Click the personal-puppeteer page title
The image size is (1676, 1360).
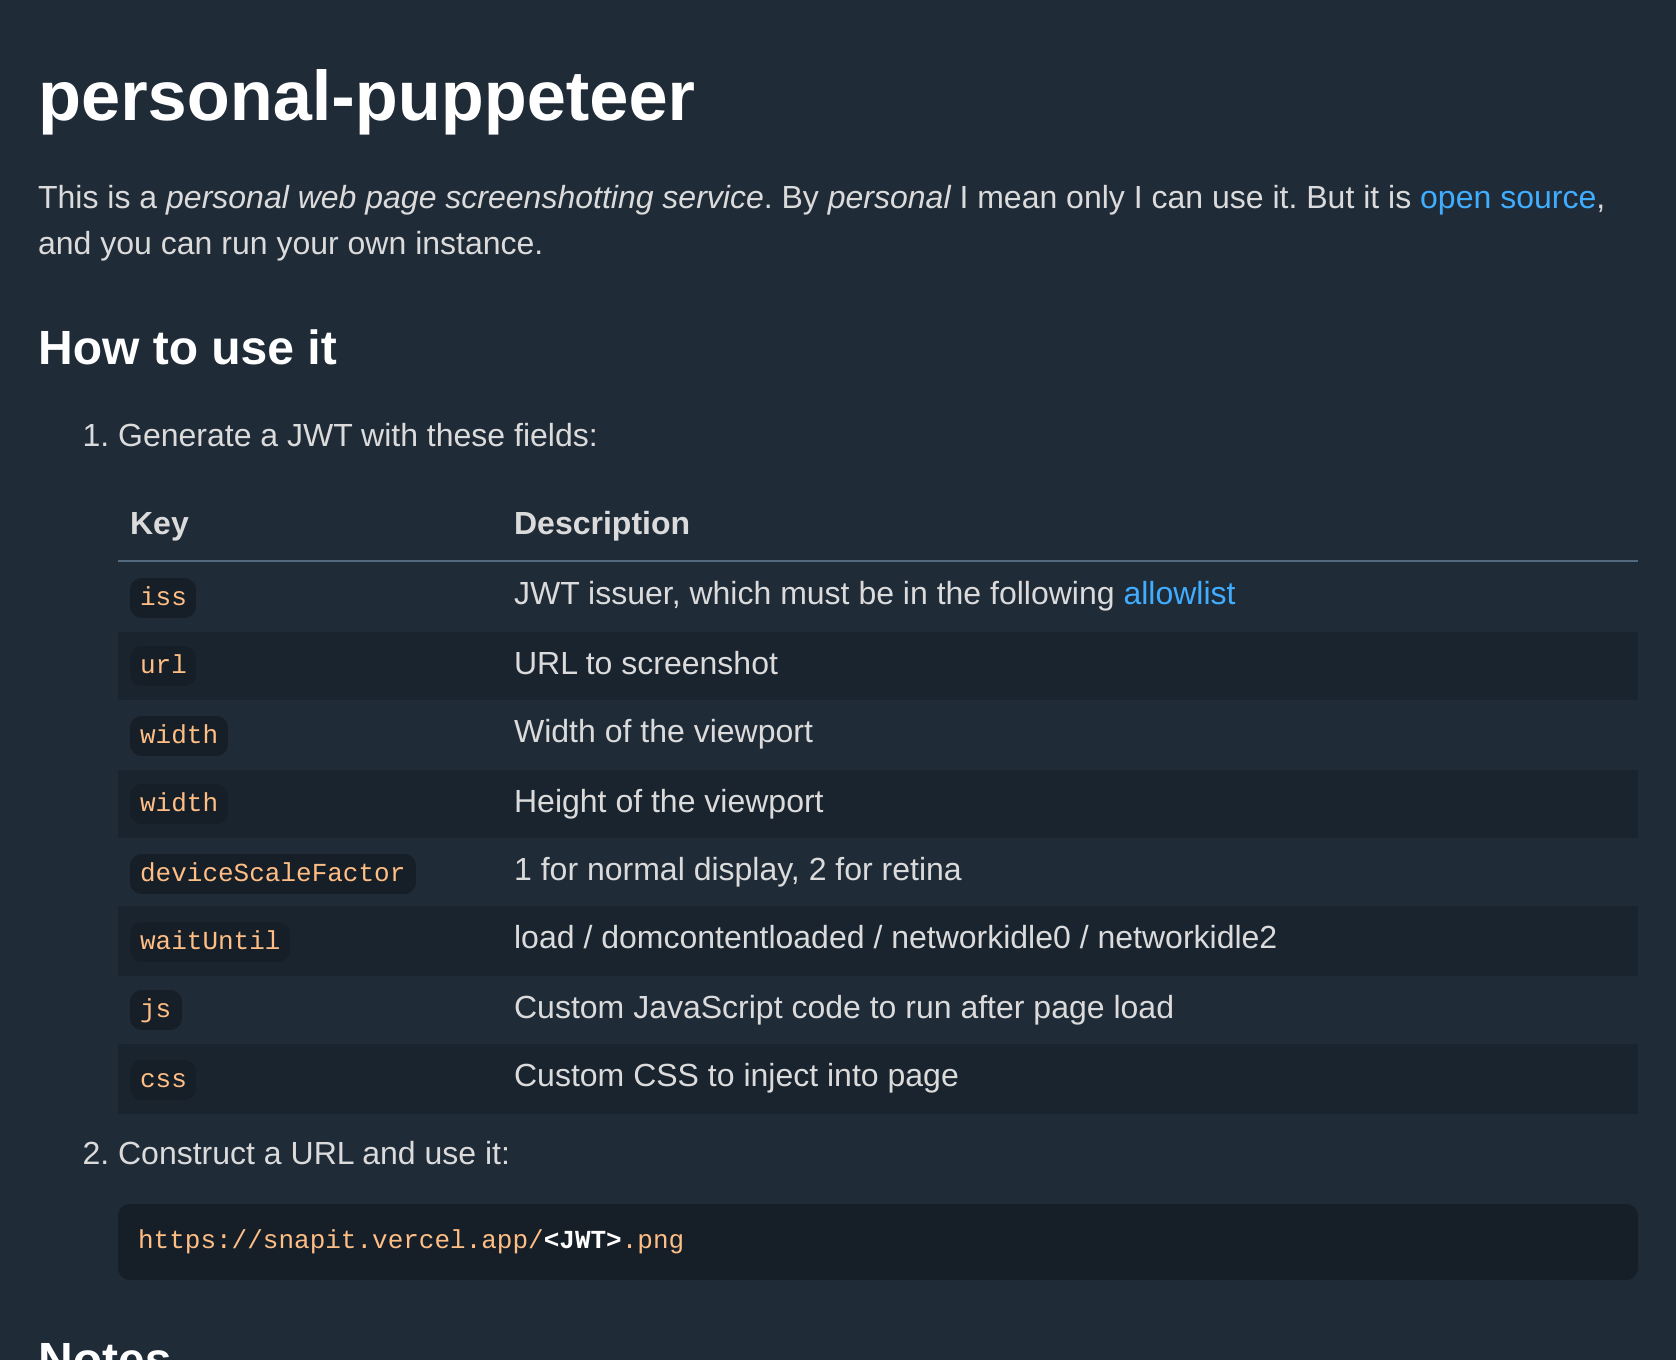coord(366,97)
